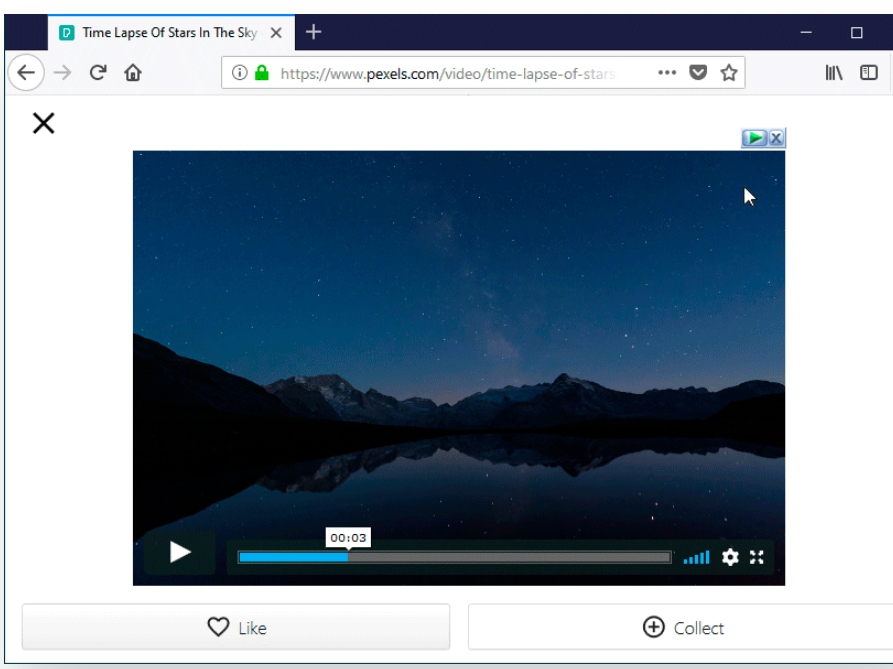Reload the current page

coord(98,73)
